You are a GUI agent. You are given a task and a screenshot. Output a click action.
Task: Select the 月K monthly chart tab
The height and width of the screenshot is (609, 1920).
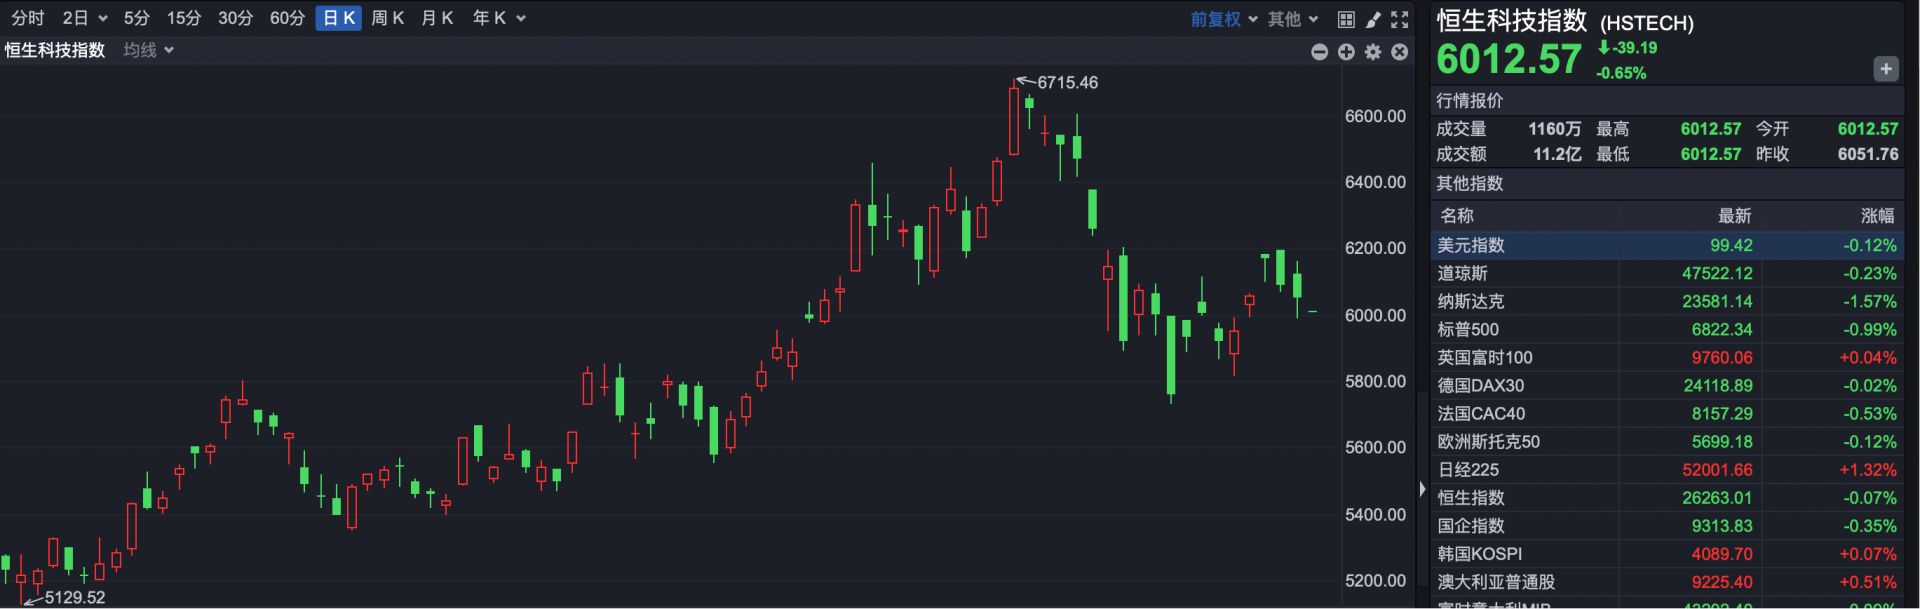coord(437,18)
